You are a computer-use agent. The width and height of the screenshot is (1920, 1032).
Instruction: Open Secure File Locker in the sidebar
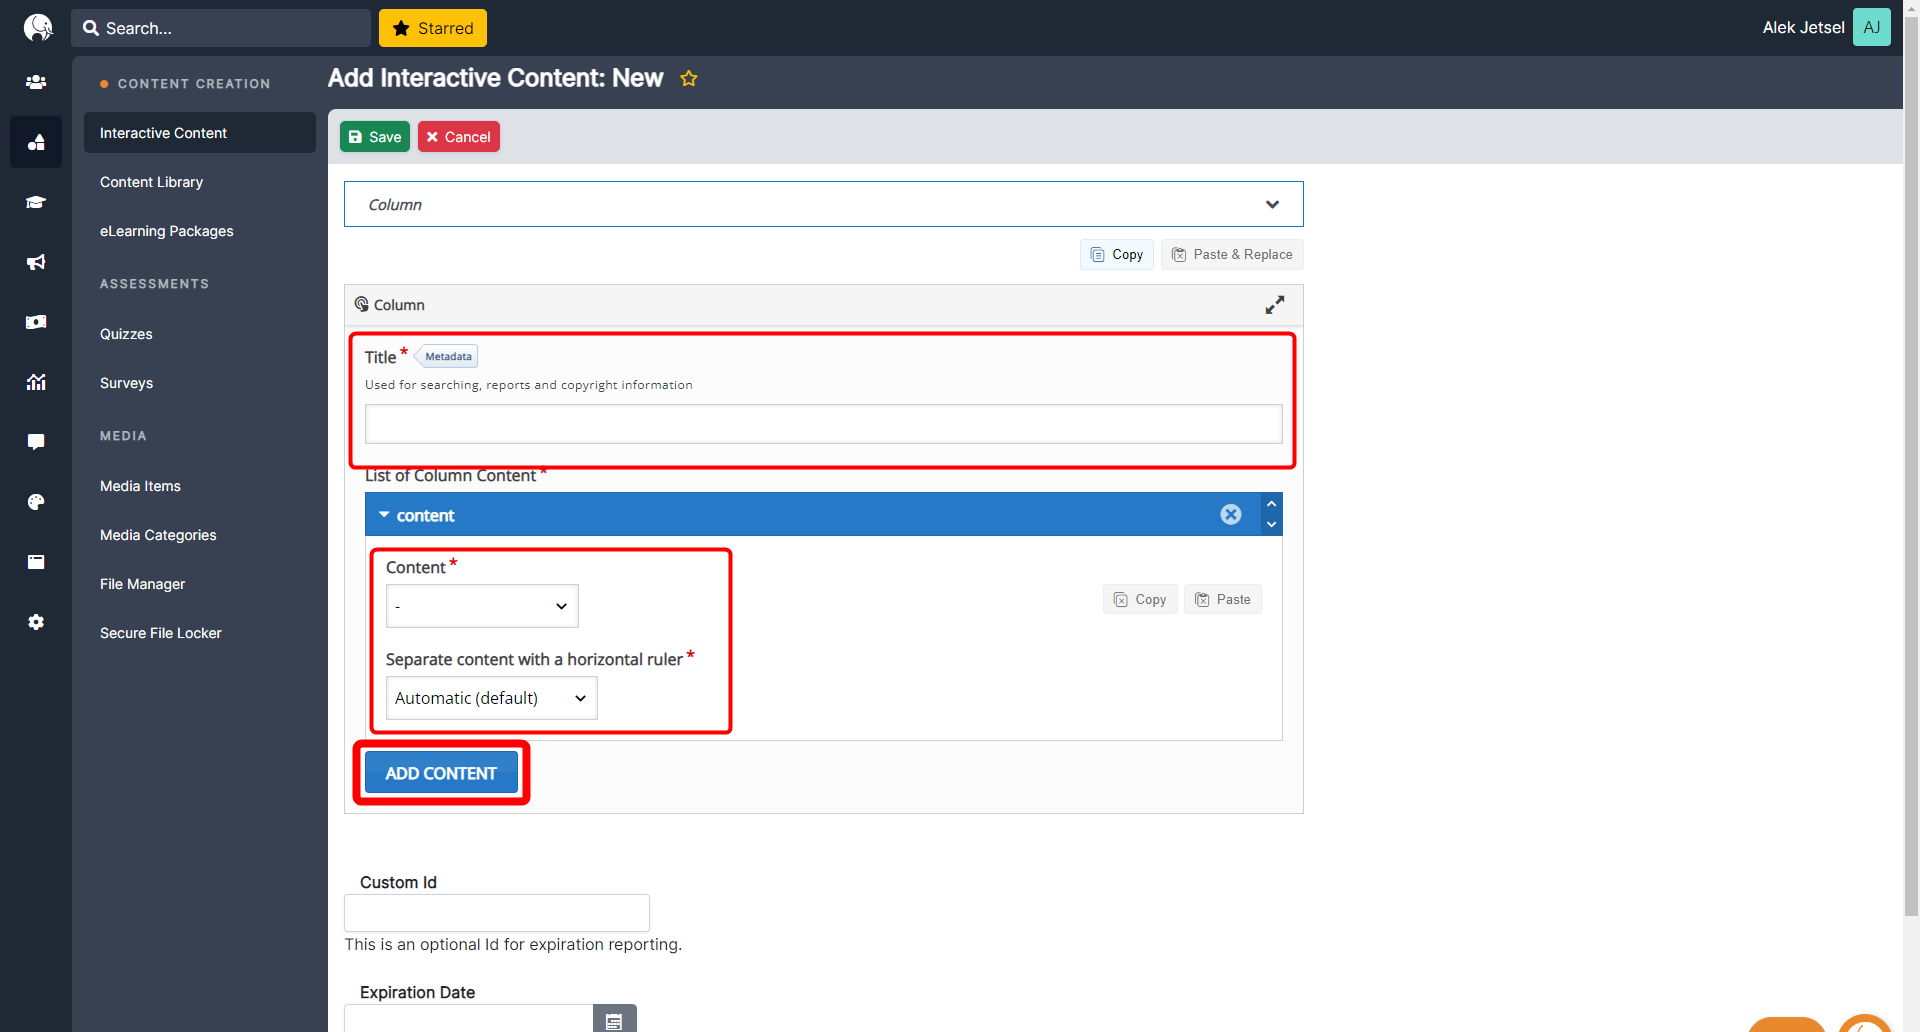tap(160, 633)
